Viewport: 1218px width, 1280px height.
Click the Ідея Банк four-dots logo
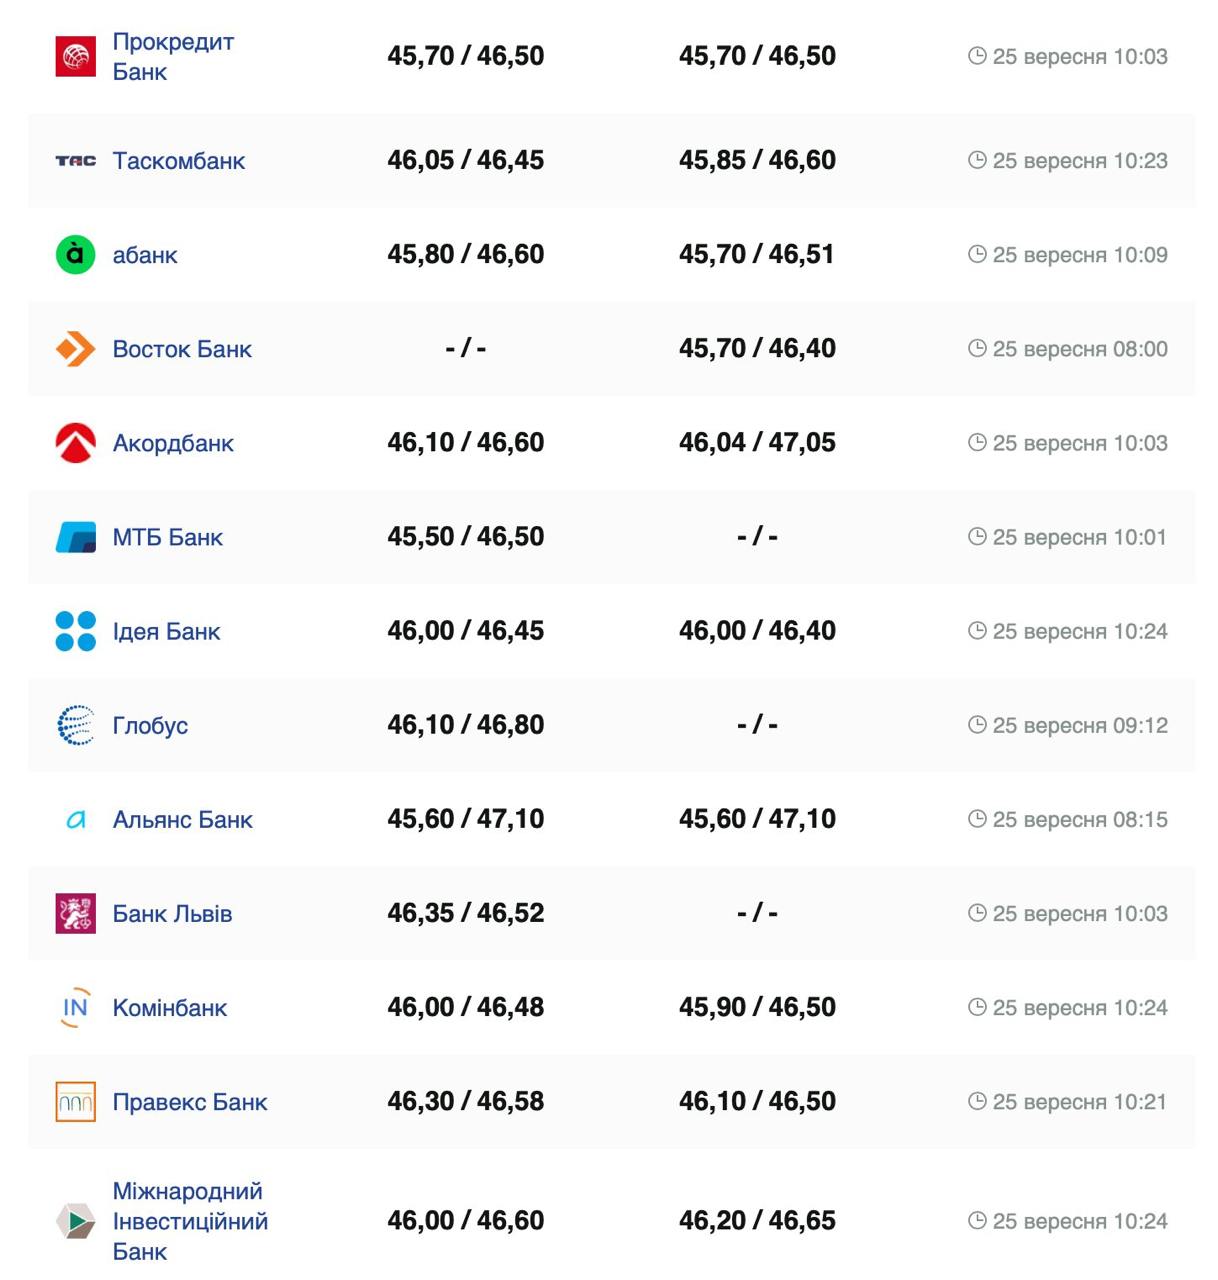click(x=75, y=631)
